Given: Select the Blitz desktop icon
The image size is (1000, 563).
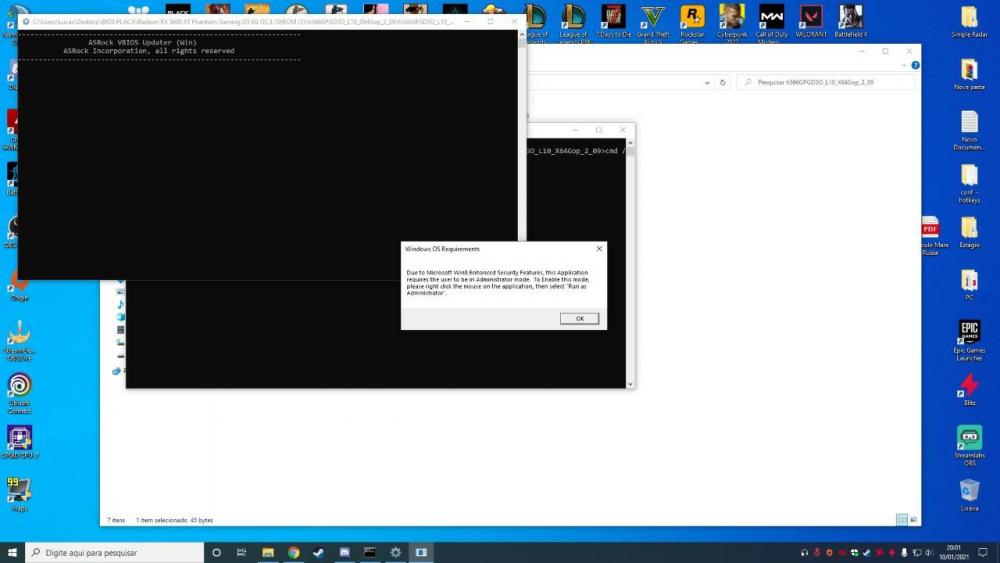Looking at the screenshot, I should [x=969, y=385].
